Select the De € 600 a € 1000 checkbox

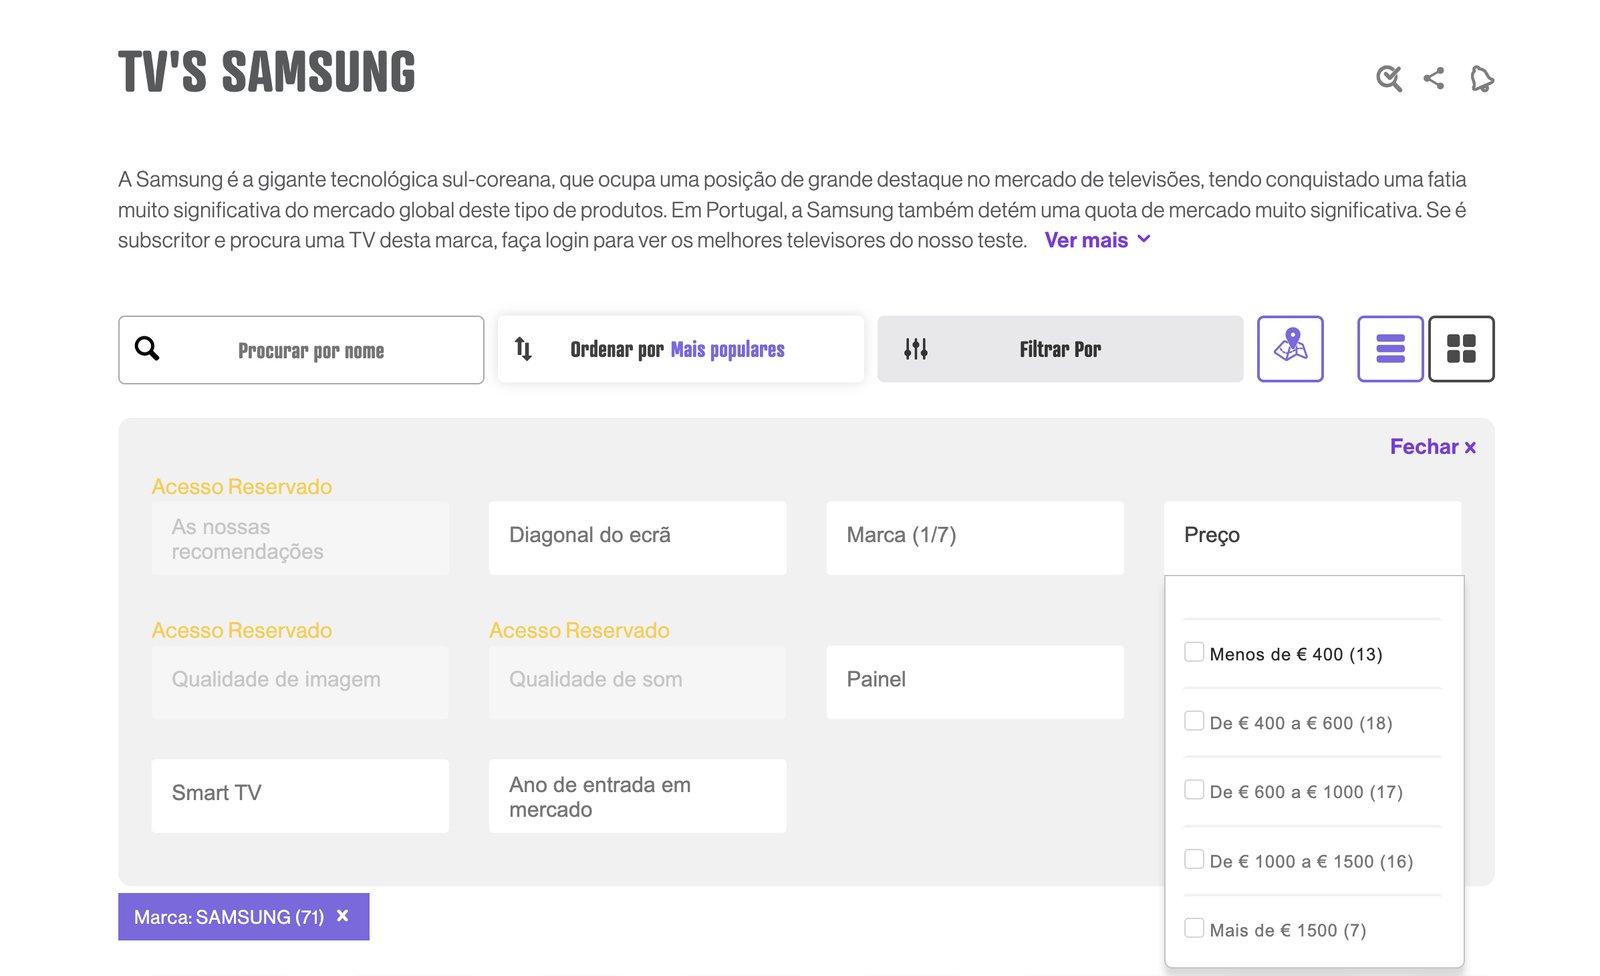coord(1194,791)
